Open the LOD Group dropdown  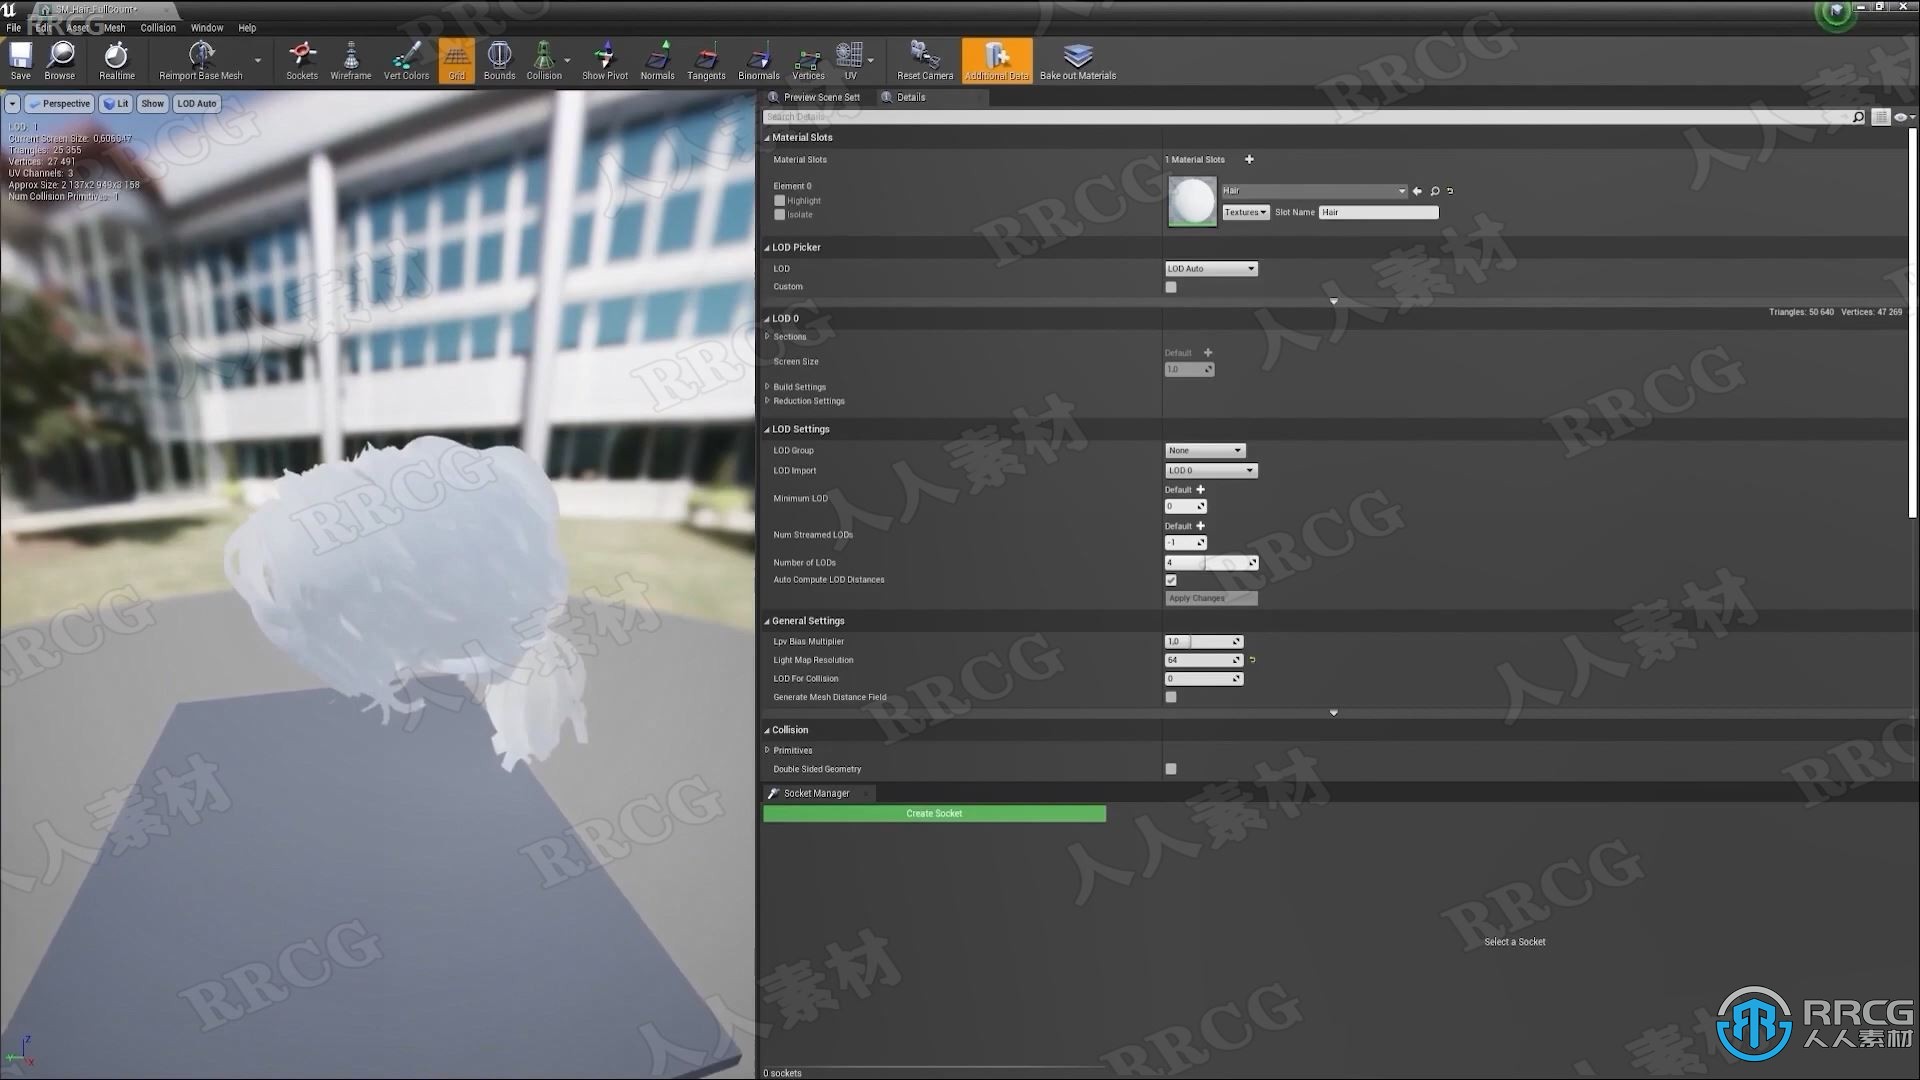(x=1203, y=450)
